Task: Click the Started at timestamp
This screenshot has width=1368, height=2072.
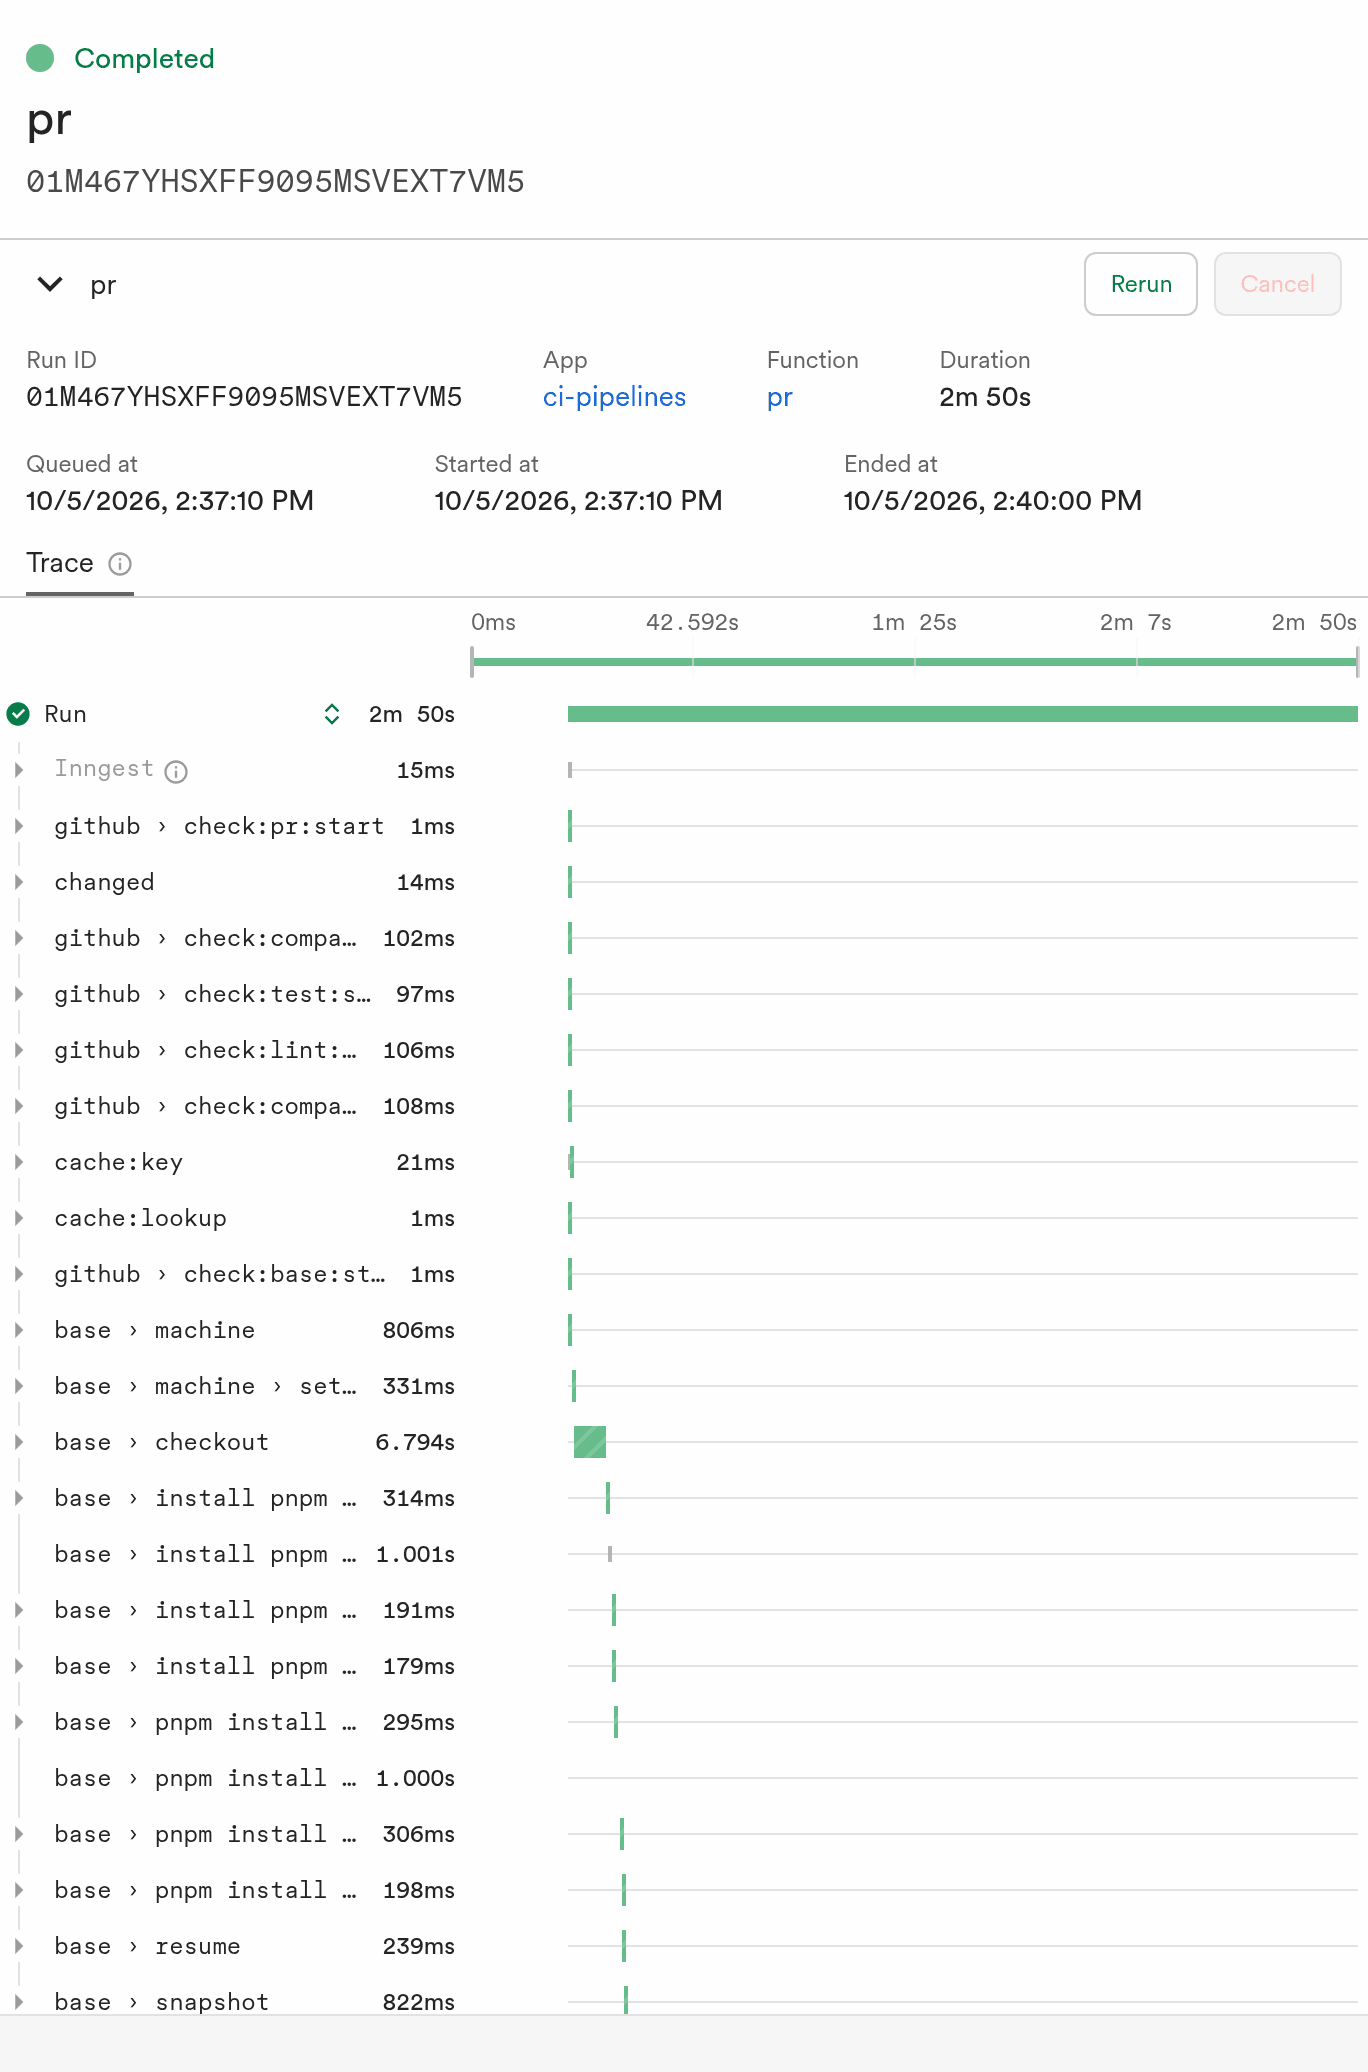Action: 578,501
